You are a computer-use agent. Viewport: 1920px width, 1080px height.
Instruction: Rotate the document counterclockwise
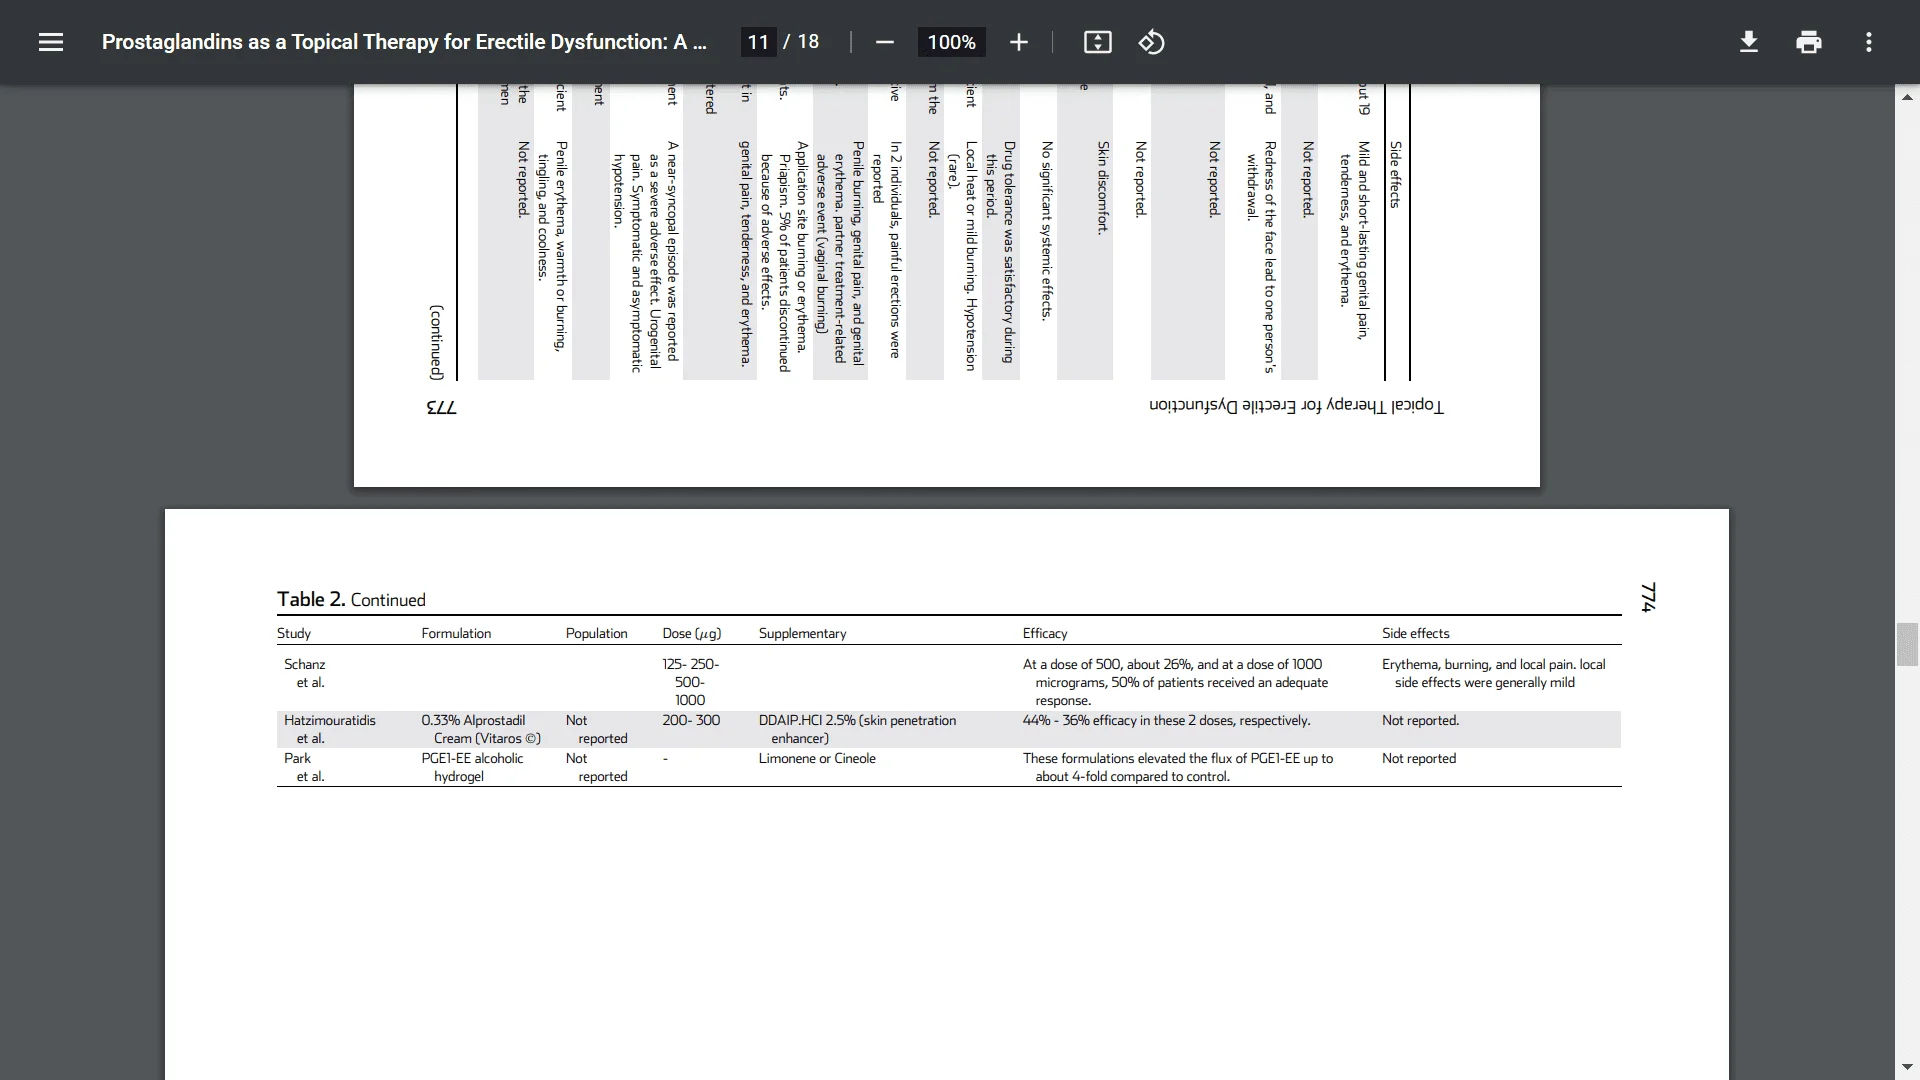pos(1151,42)
